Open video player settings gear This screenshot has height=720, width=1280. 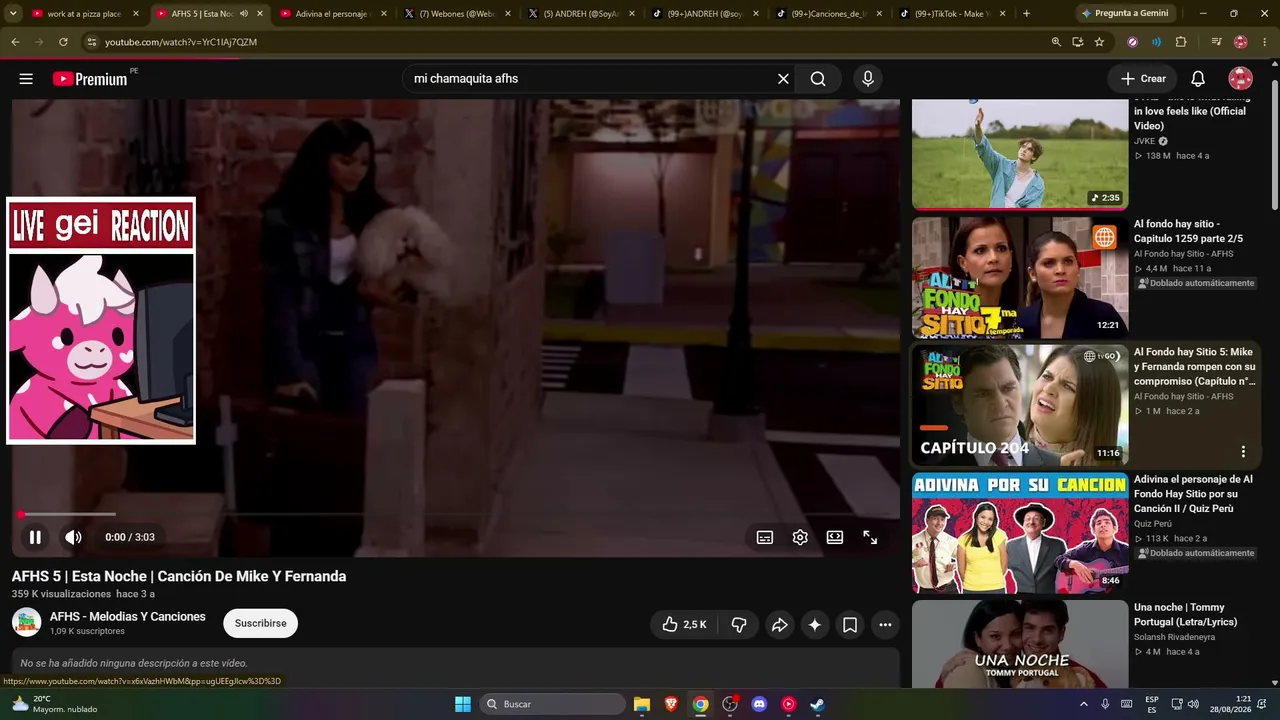800,537
